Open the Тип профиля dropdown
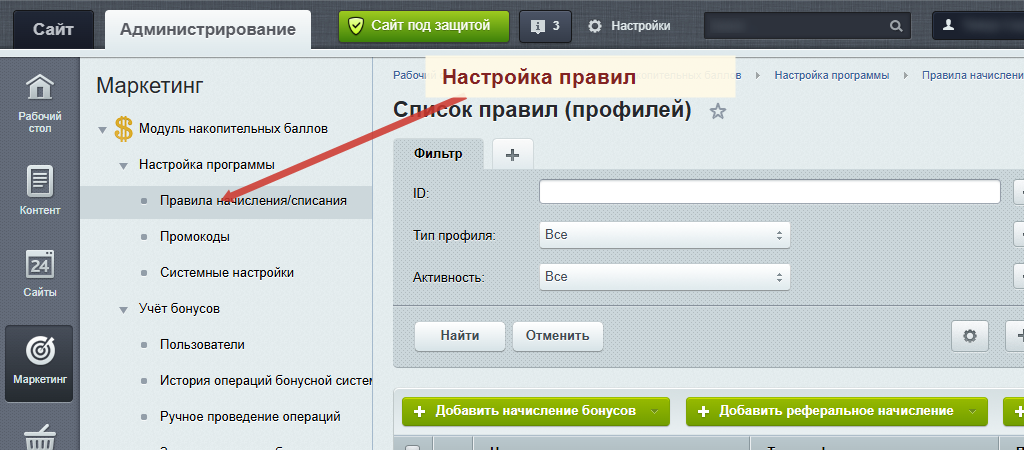Image resolution: width=1024 pixels, height=450 pixels. (x=665, y=235)
